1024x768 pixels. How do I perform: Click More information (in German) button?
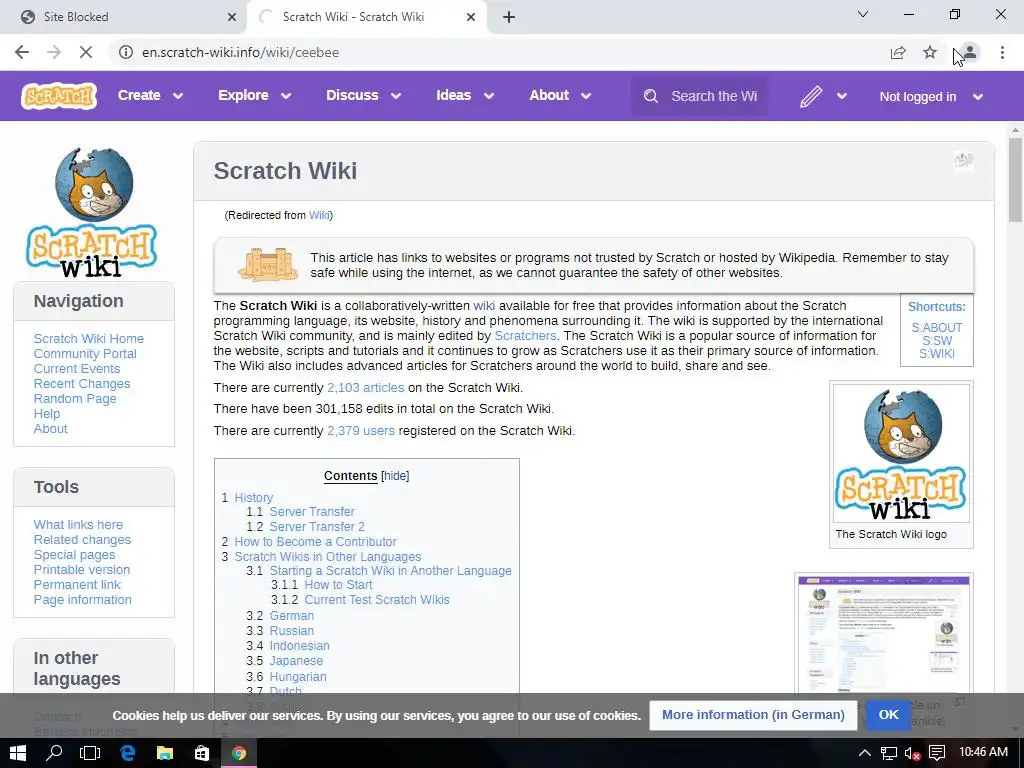point(753,714)
